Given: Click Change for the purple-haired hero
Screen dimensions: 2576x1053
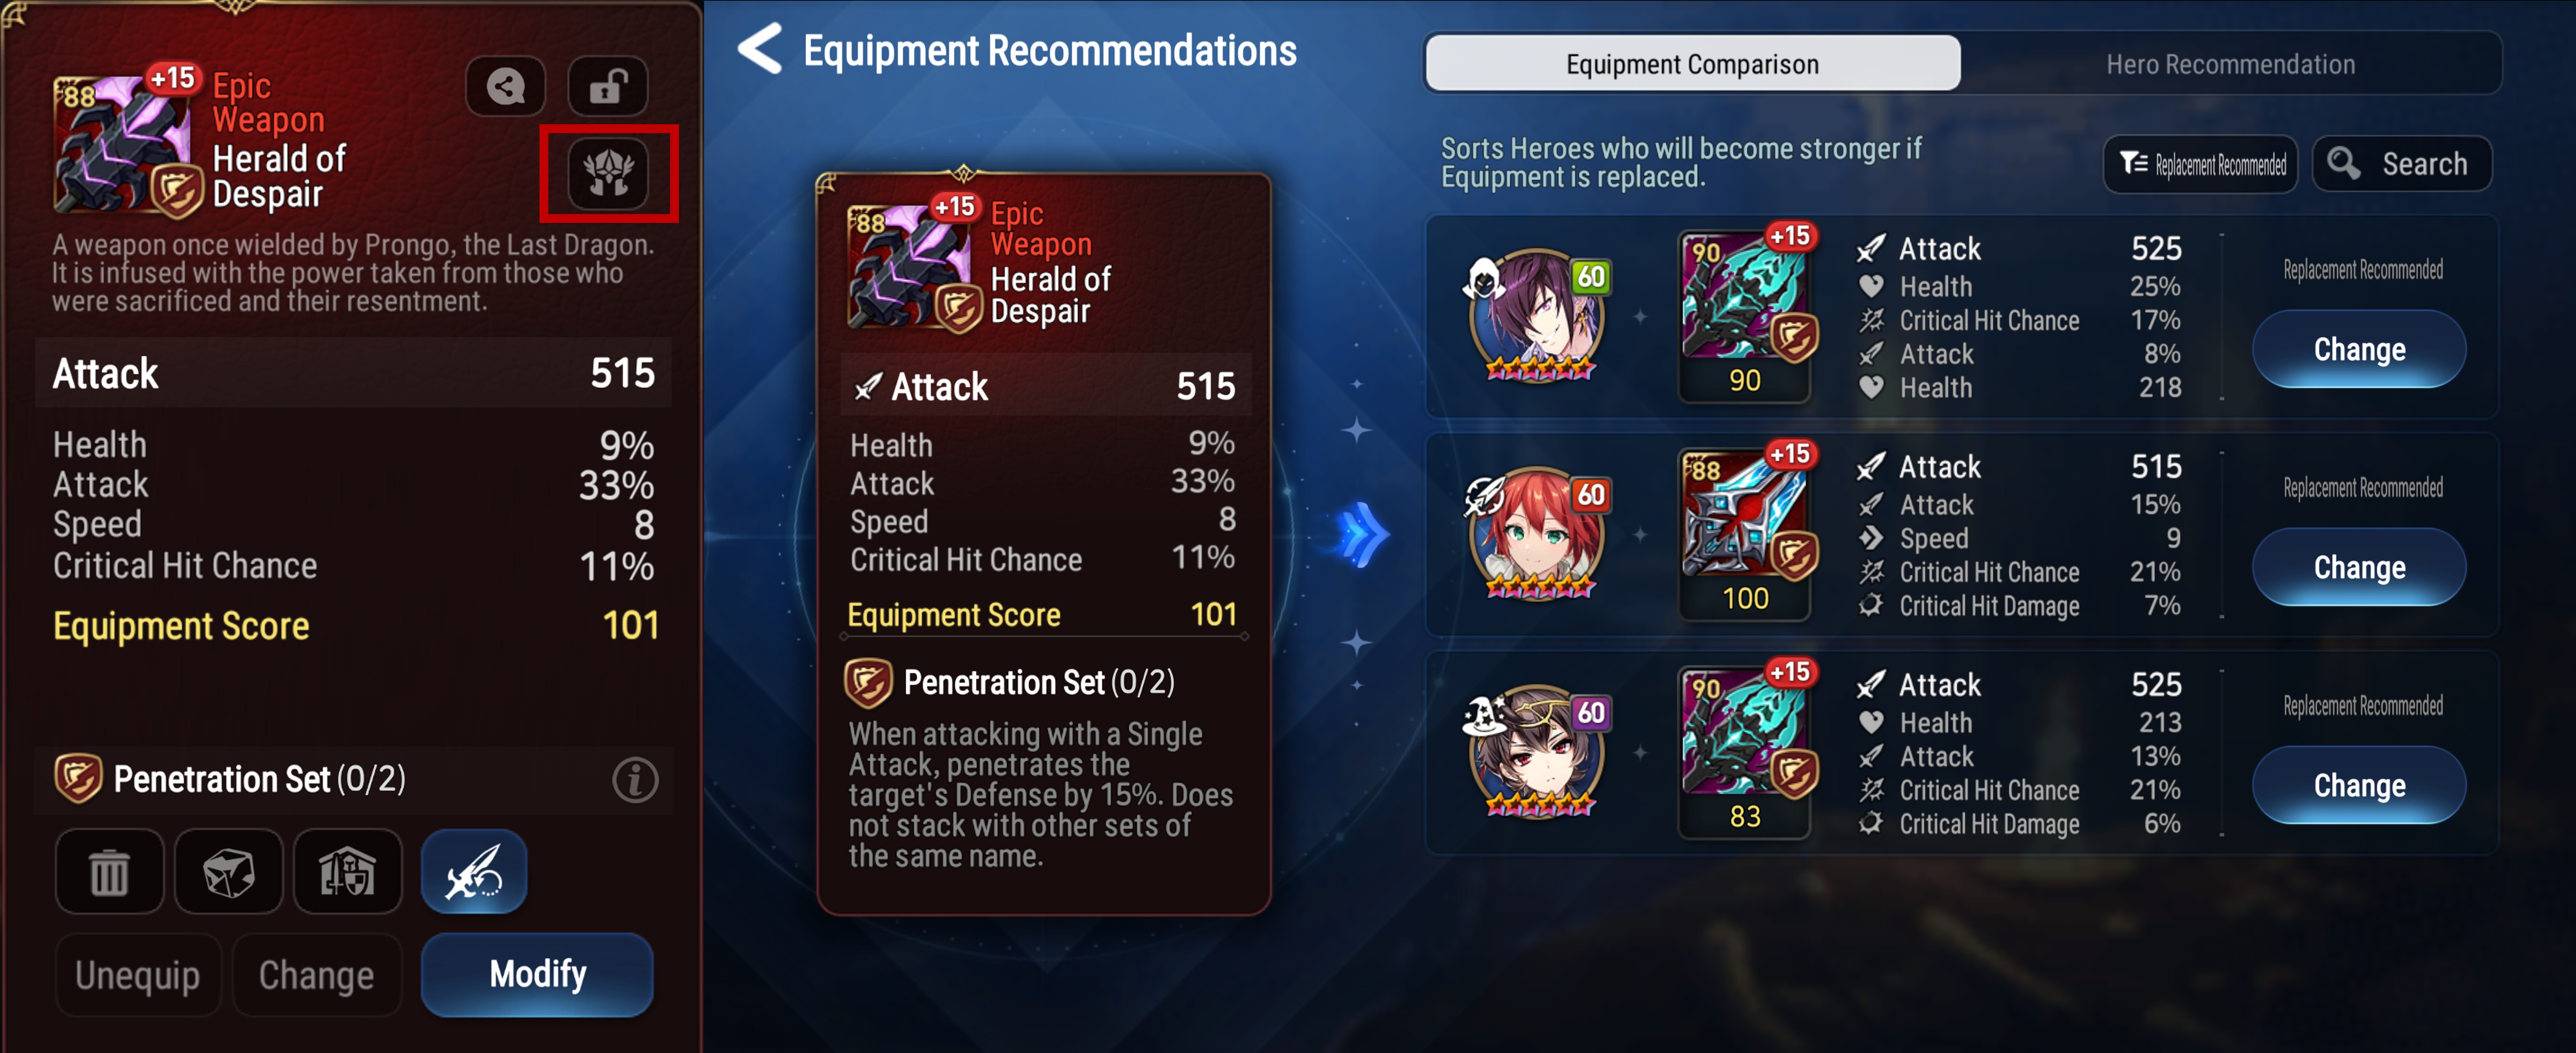Looking at the screenshot, I should (x=2359, y=349).
